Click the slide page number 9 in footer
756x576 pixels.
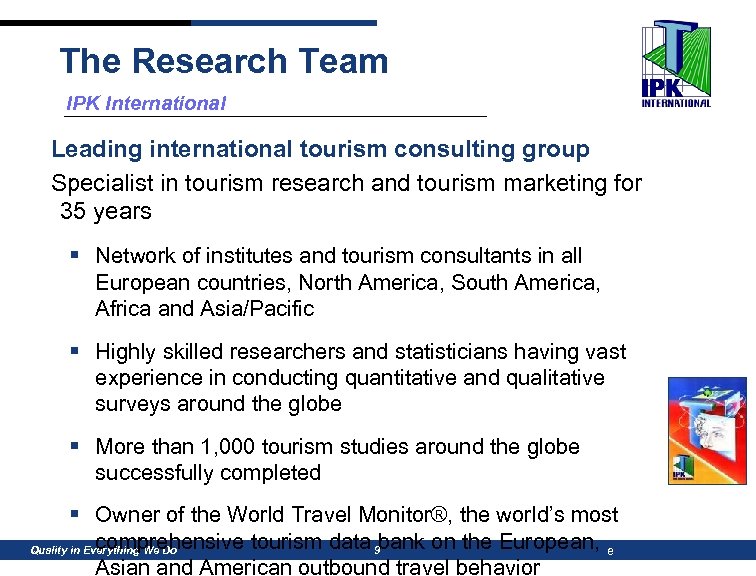pyautogui.click(x=377, y=550)
